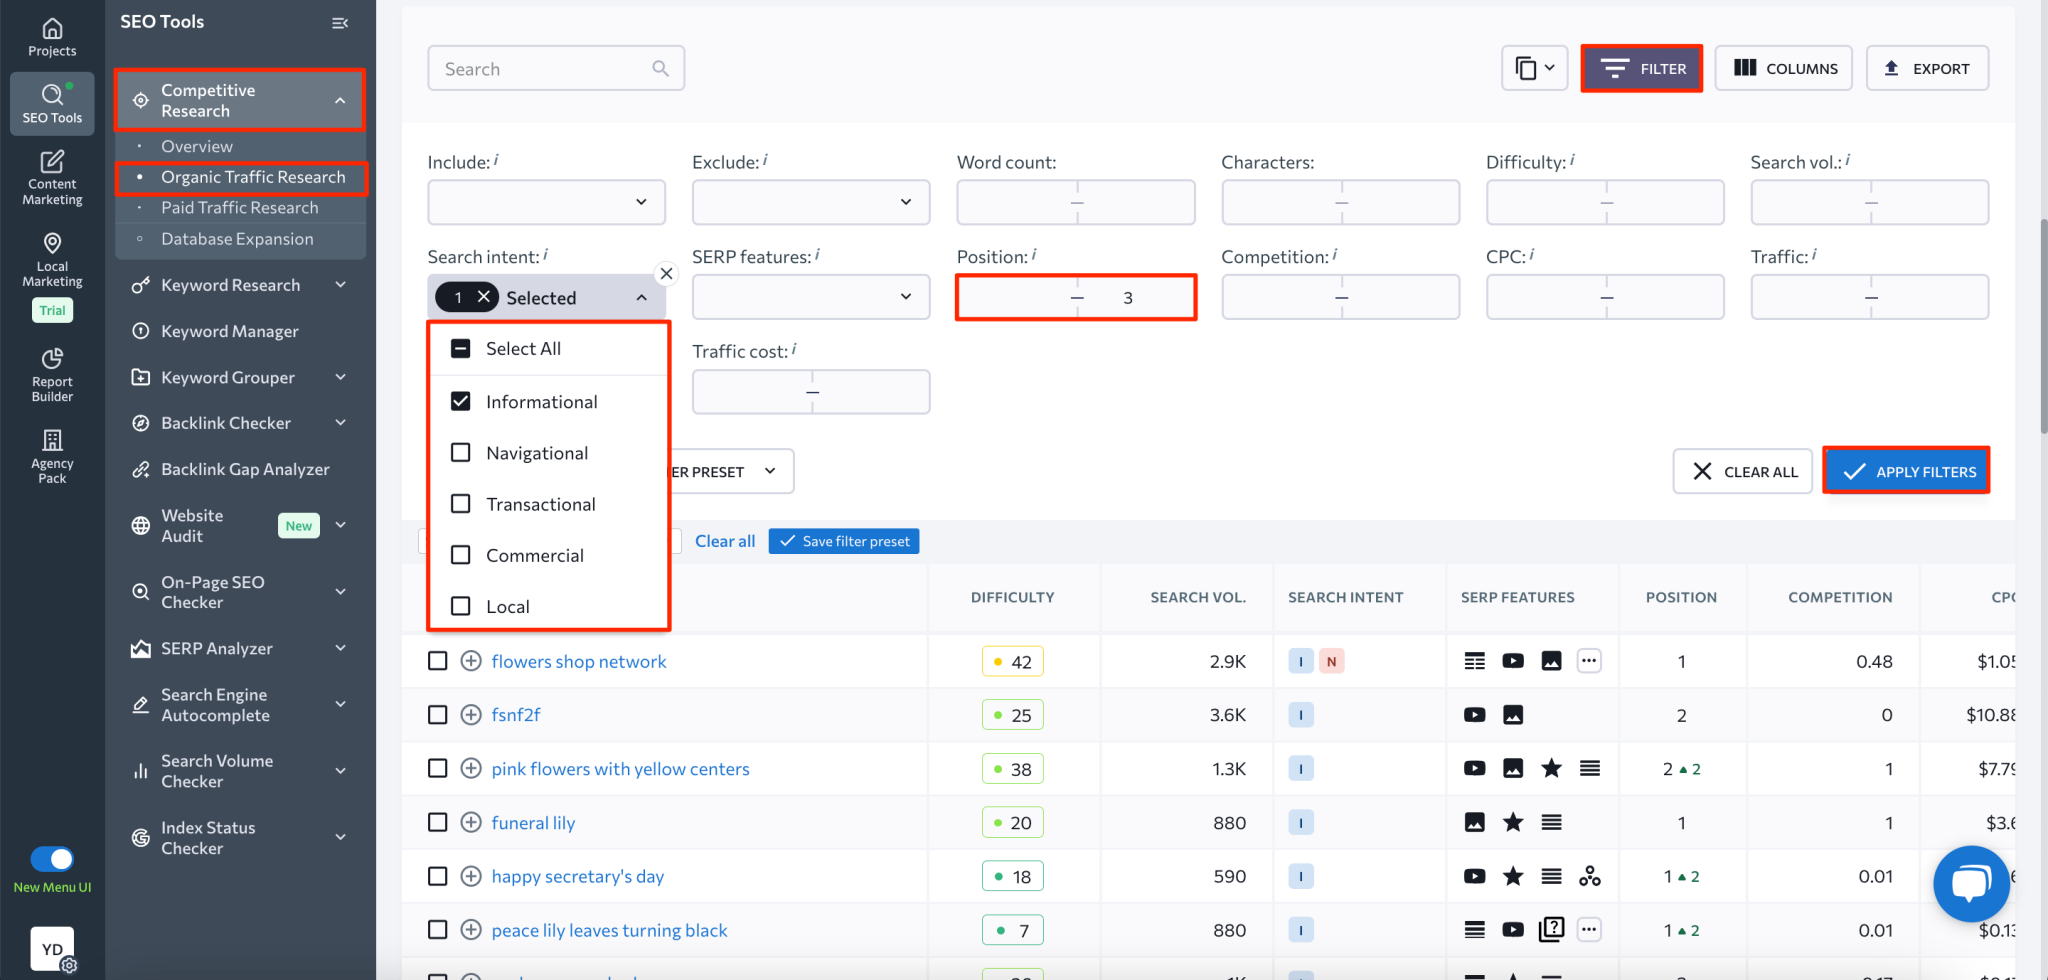
Task: Select the Backlink Checker tool
Action: [226, 422]
